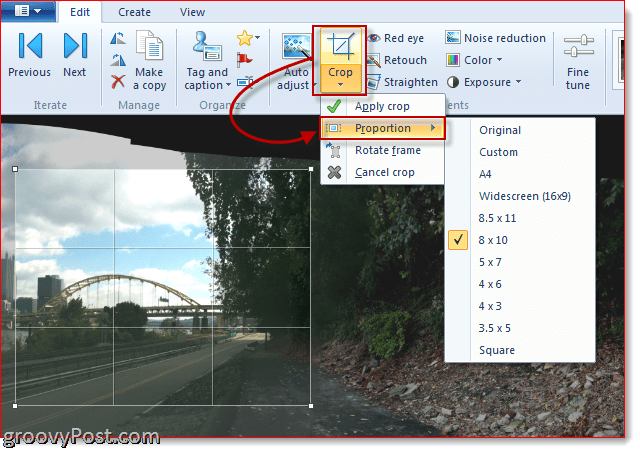This screenshot has width=640, height=453.
Task: Select Custom proportion
Action: coord(520,152)
